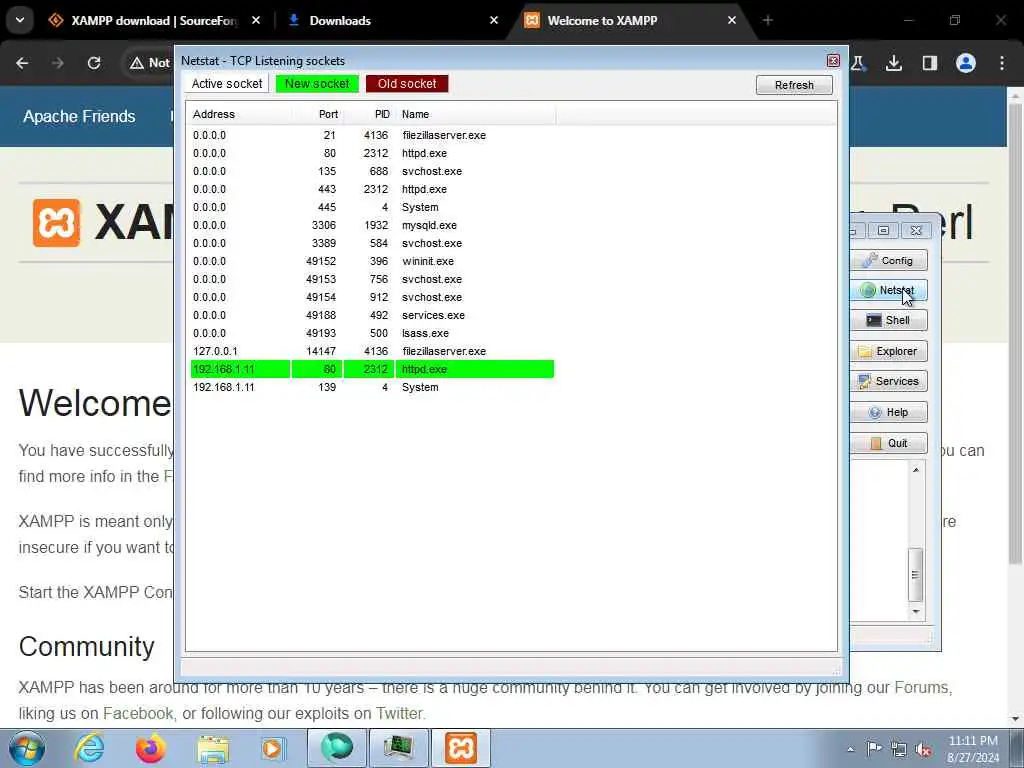This screenshot has width=1024, height=768.
Task: Select svchost.exe row with port 135
Action: [x=372, y=171]
